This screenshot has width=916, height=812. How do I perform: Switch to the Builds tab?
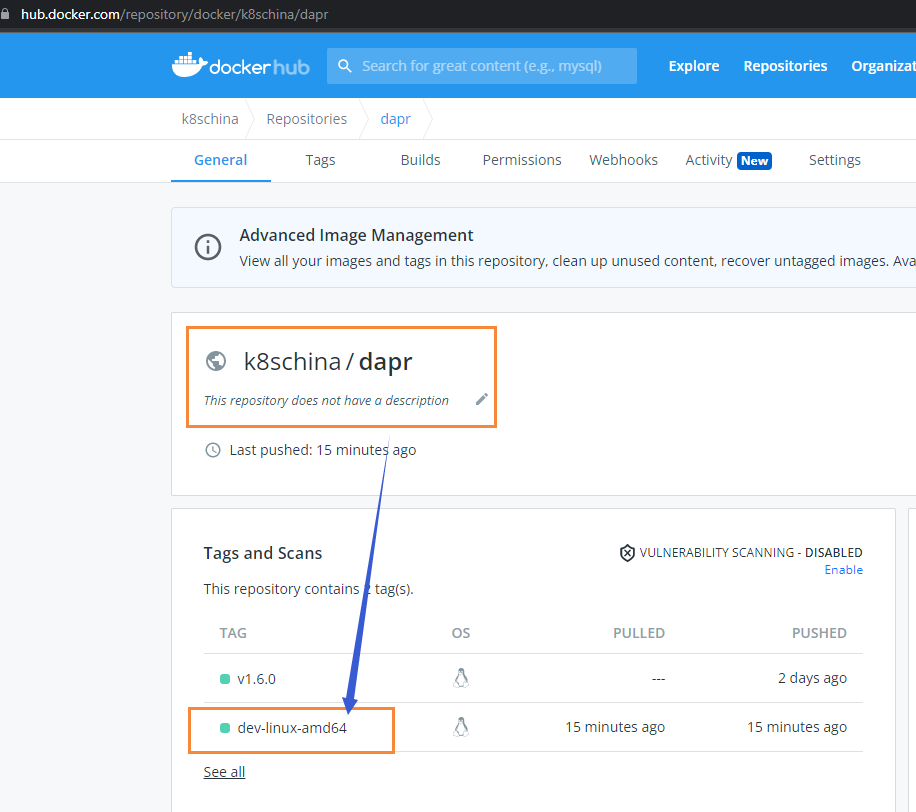[x=420, y=160]
